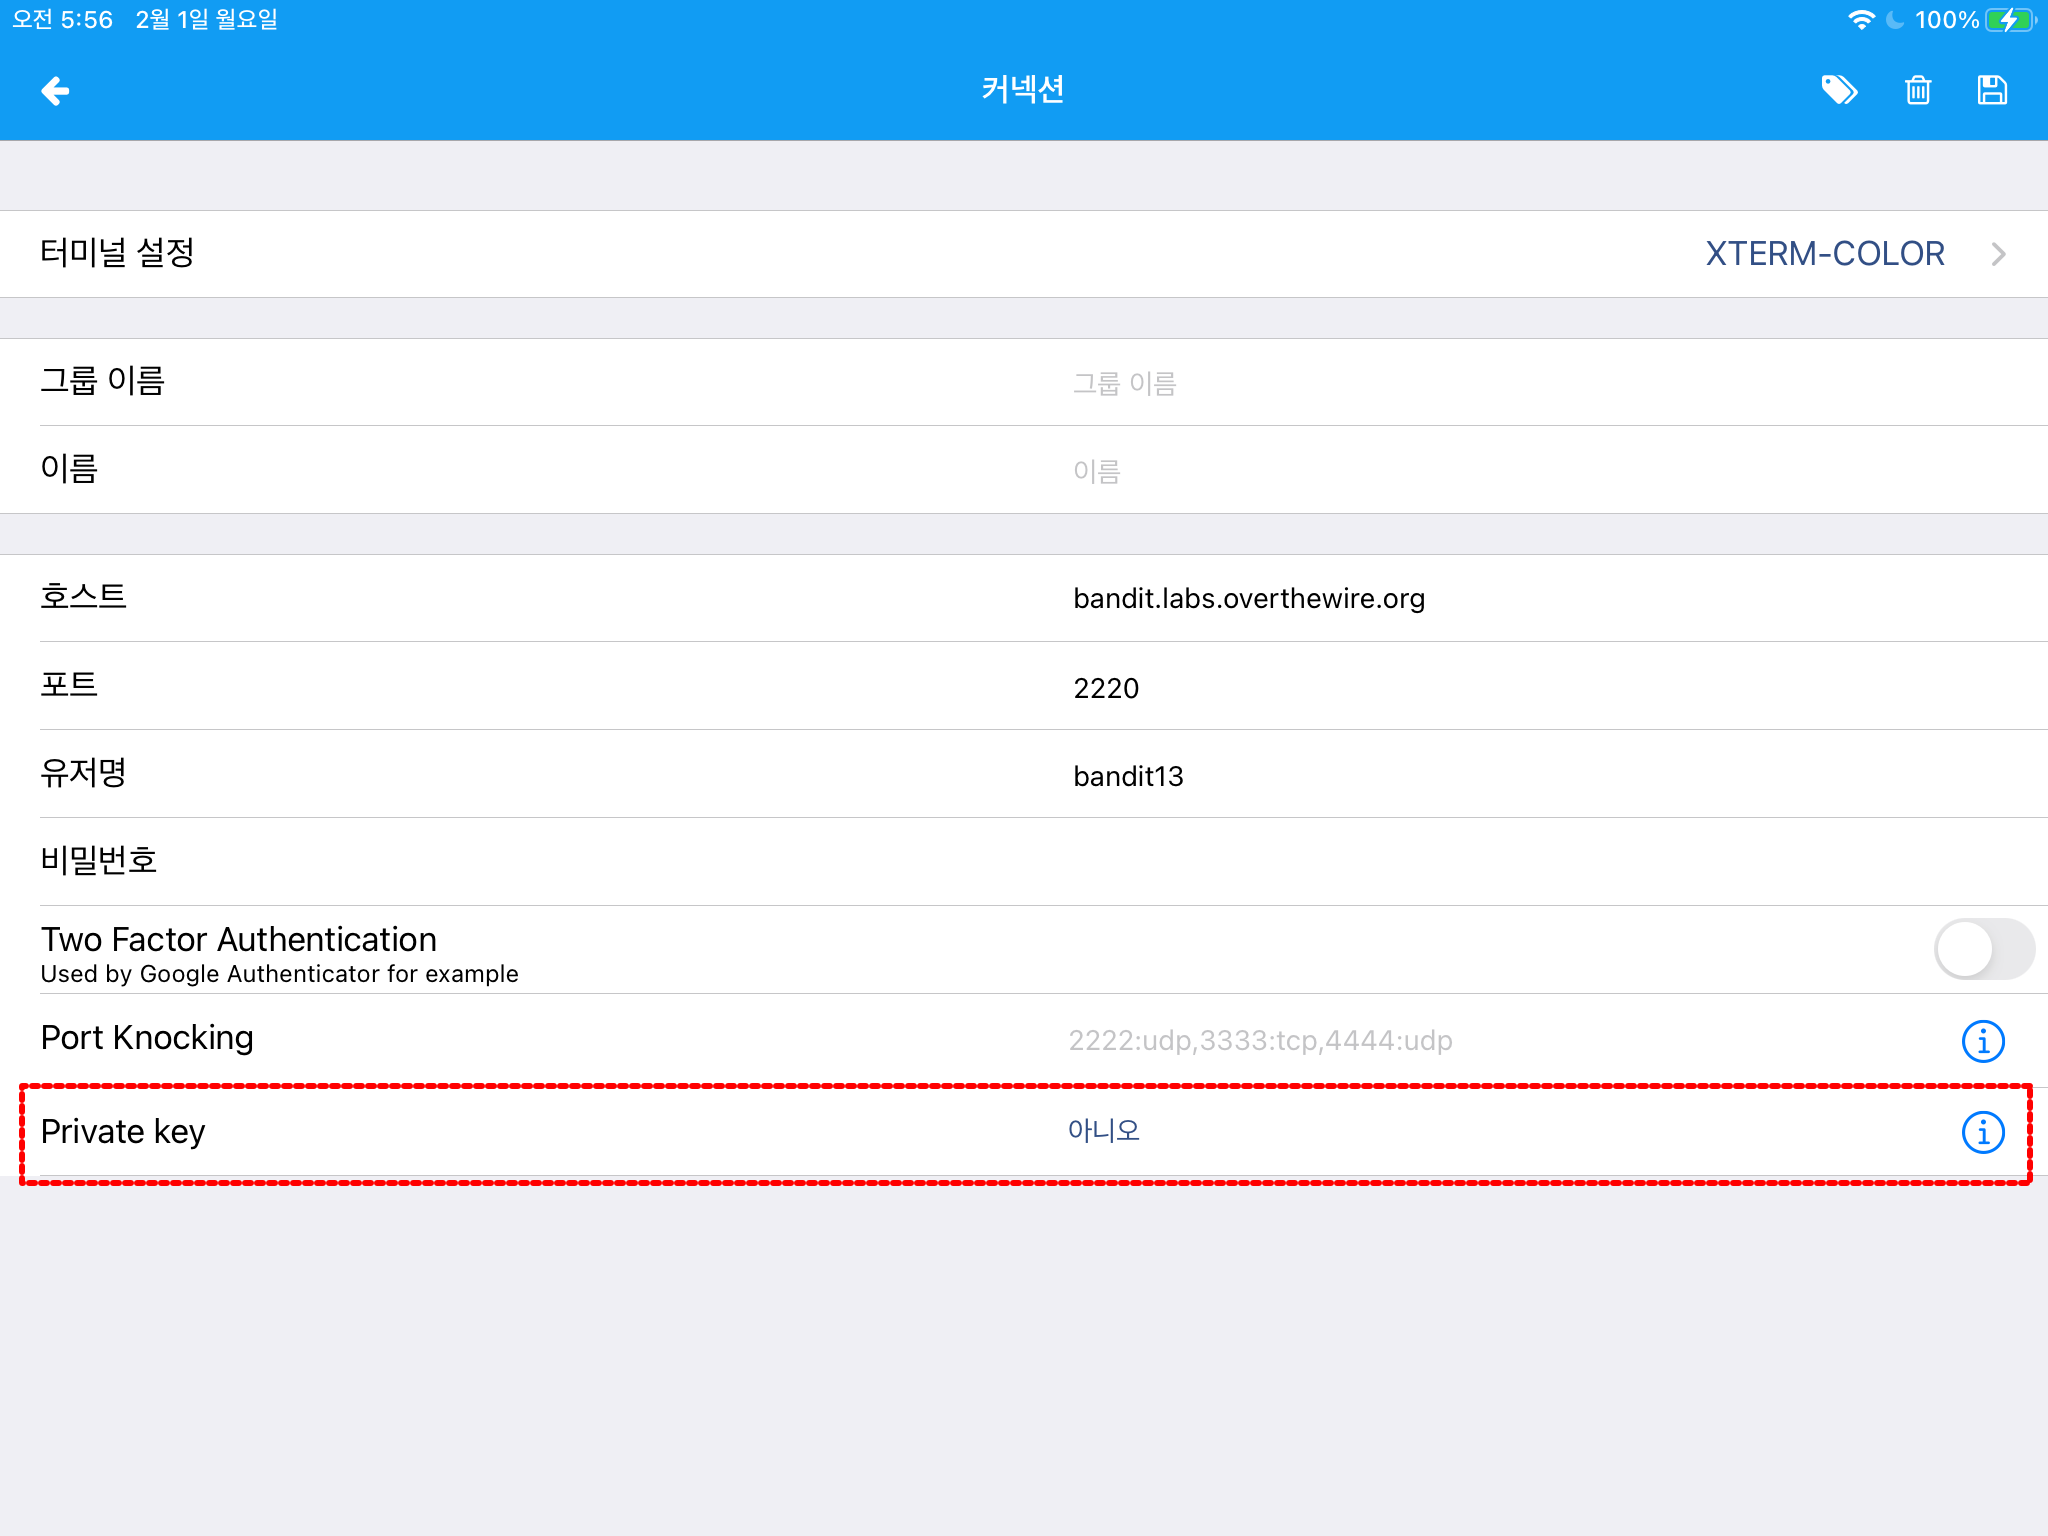Image resolution: width=2048 pixels, height=1536 pixels.
Task: Expand terminal settings chevron arrow
Action: [x=1998, y=254]
